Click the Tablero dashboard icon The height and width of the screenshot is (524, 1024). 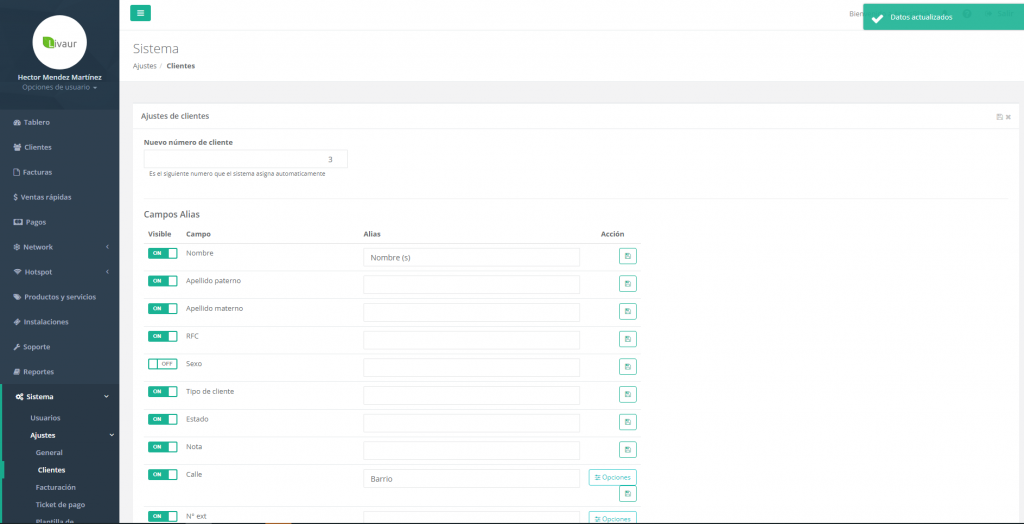[17, 122]
